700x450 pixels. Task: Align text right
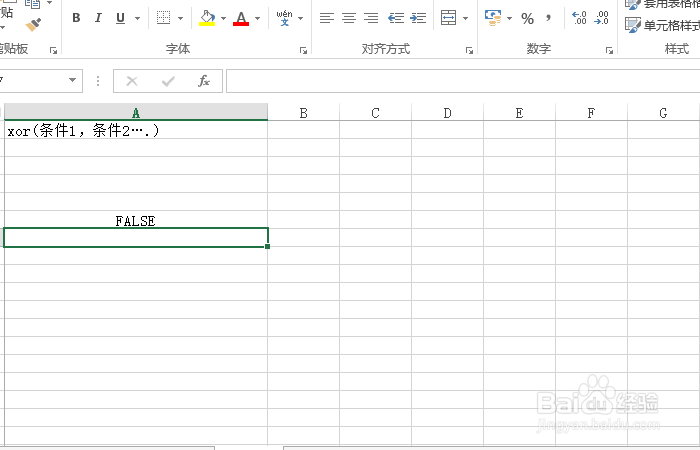(x=371, y=18)
